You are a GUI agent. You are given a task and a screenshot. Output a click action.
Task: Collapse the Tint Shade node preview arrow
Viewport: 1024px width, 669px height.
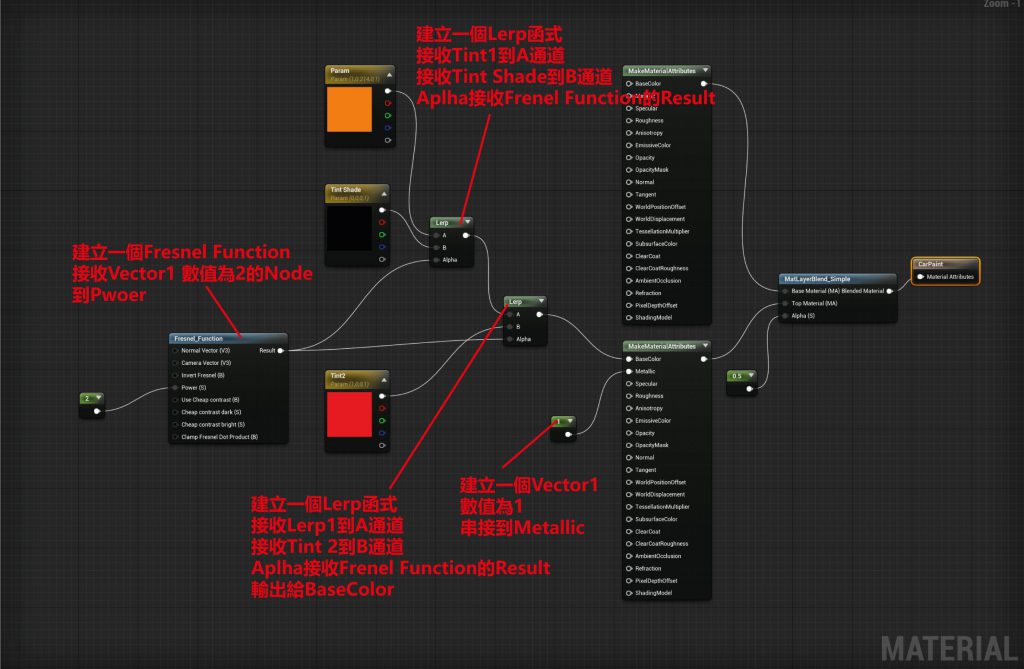tap(381, 189)
